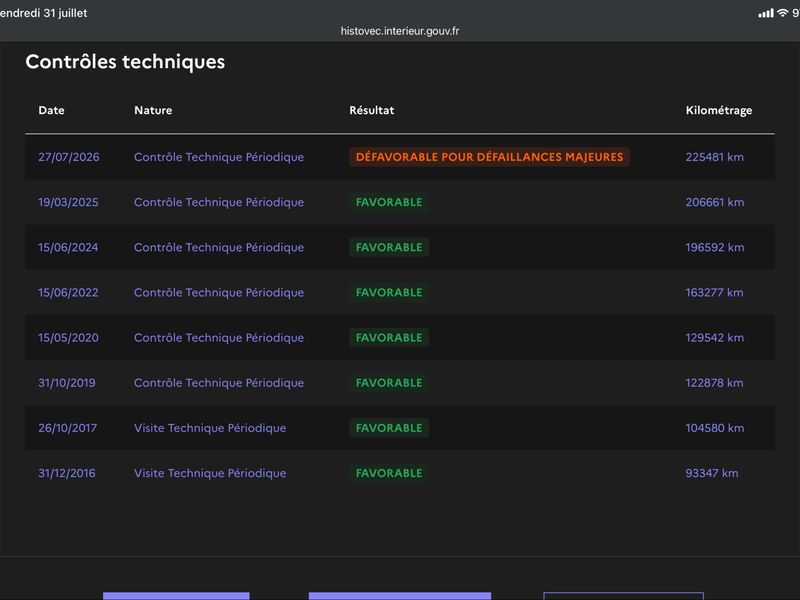This screenshot has height=600, width=800.
Task: Tap the Wi-Fi status icon
Action: (782, 13)
